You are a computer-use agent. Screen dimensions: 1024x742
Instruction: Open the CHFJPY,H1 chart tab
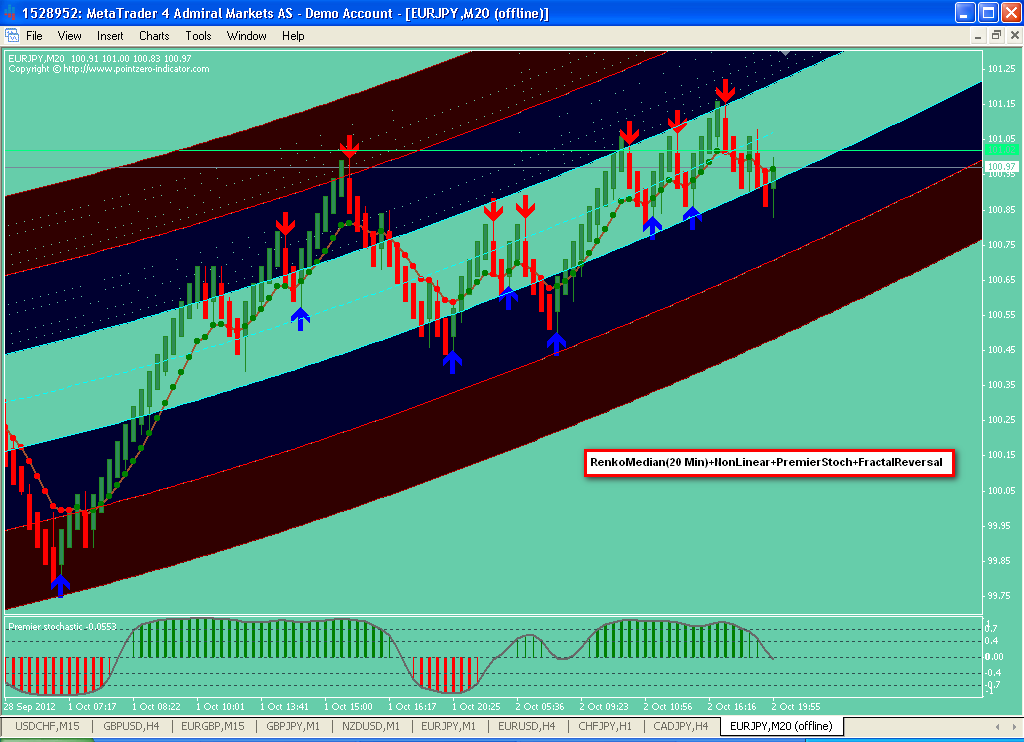(x=605, y=726)
